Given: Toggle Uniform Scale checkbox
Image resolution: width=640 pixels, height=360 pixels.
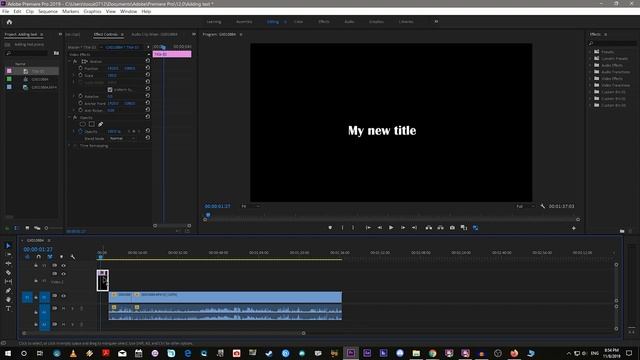Looking at the screenshot, I should point(110,89).
